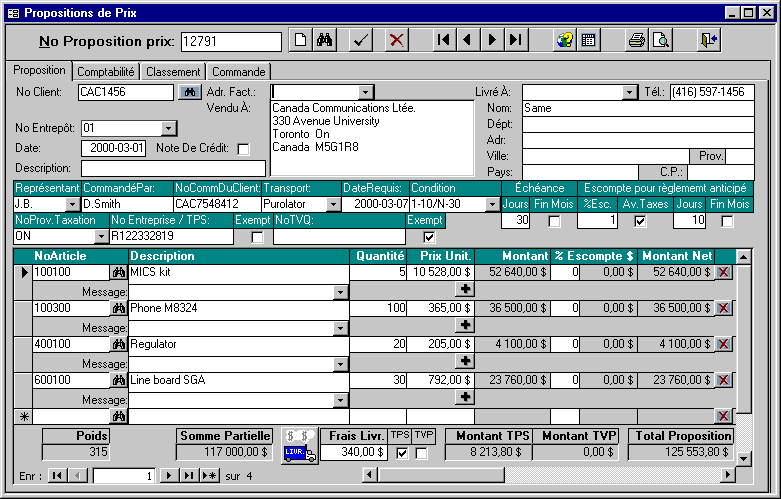This screenshot has width=781, height=499.
Task: Switch to Commande tab
Action: [x=239, y=72]
